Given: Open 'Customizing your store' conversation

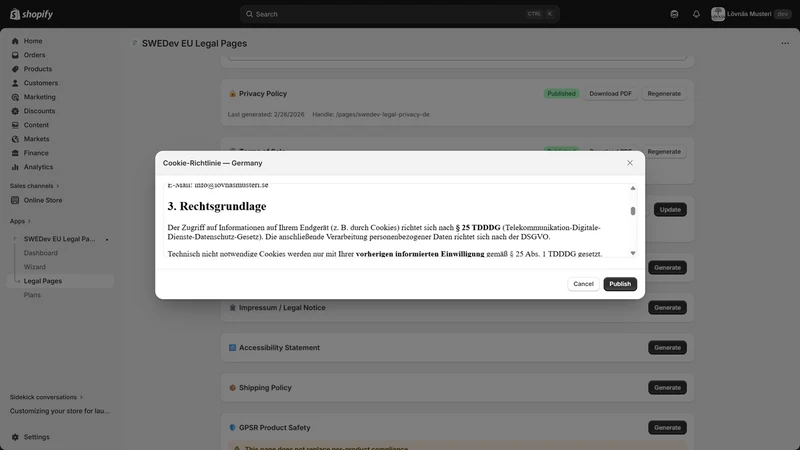Looking at the screenshot, I should click(59, 411).
